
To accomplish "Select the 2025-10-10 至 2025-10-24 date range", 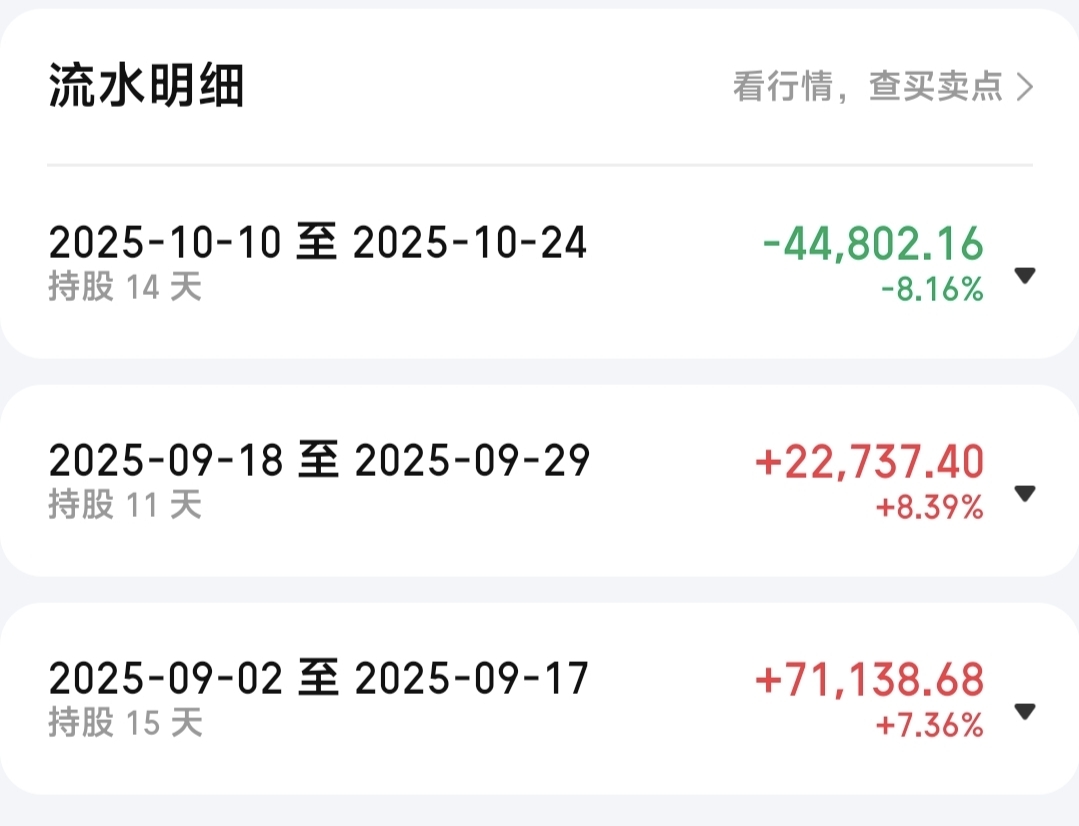I will (x=317, y=242).
